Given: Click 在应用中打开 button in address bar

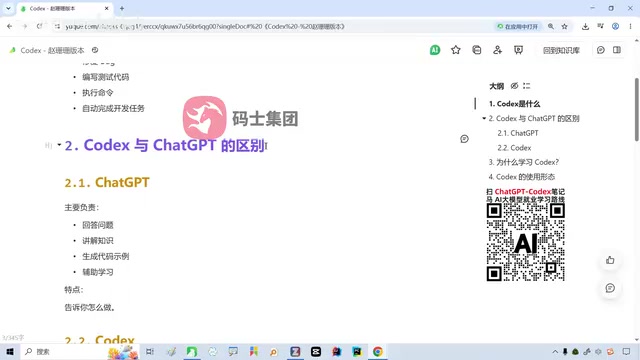Looking at the screenshot, I should [518, 26].
